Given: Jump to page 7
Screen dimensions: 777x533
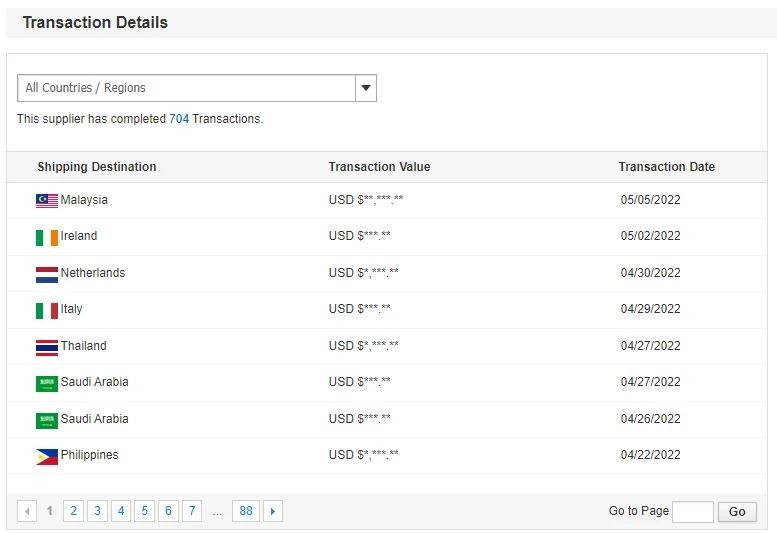Looking at the screenshot, I should click(192, 511).
